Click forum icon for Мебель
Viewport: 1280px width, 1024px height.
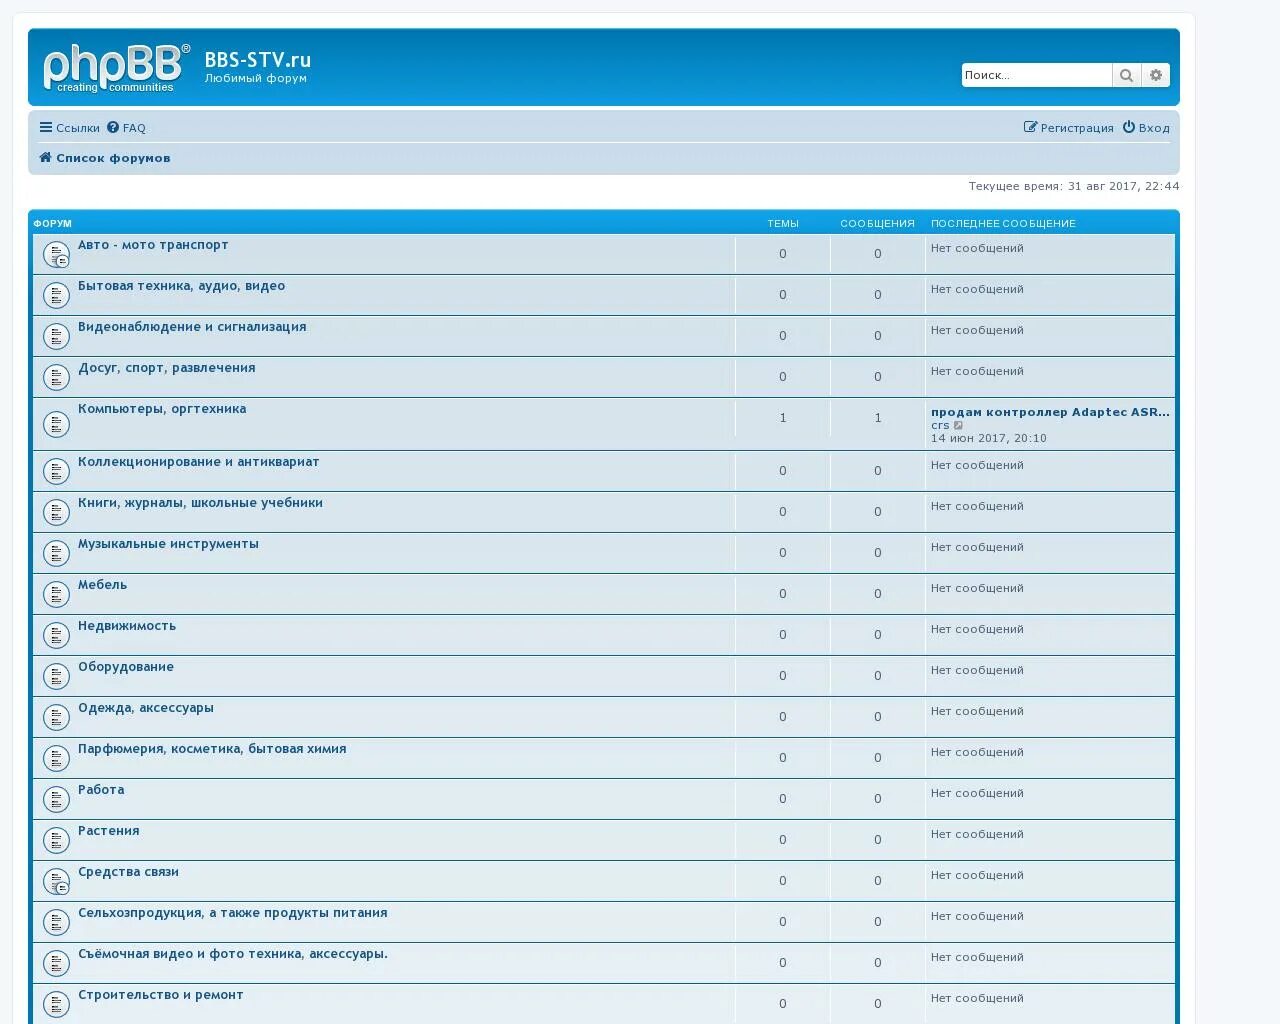(x=56, y=594)
